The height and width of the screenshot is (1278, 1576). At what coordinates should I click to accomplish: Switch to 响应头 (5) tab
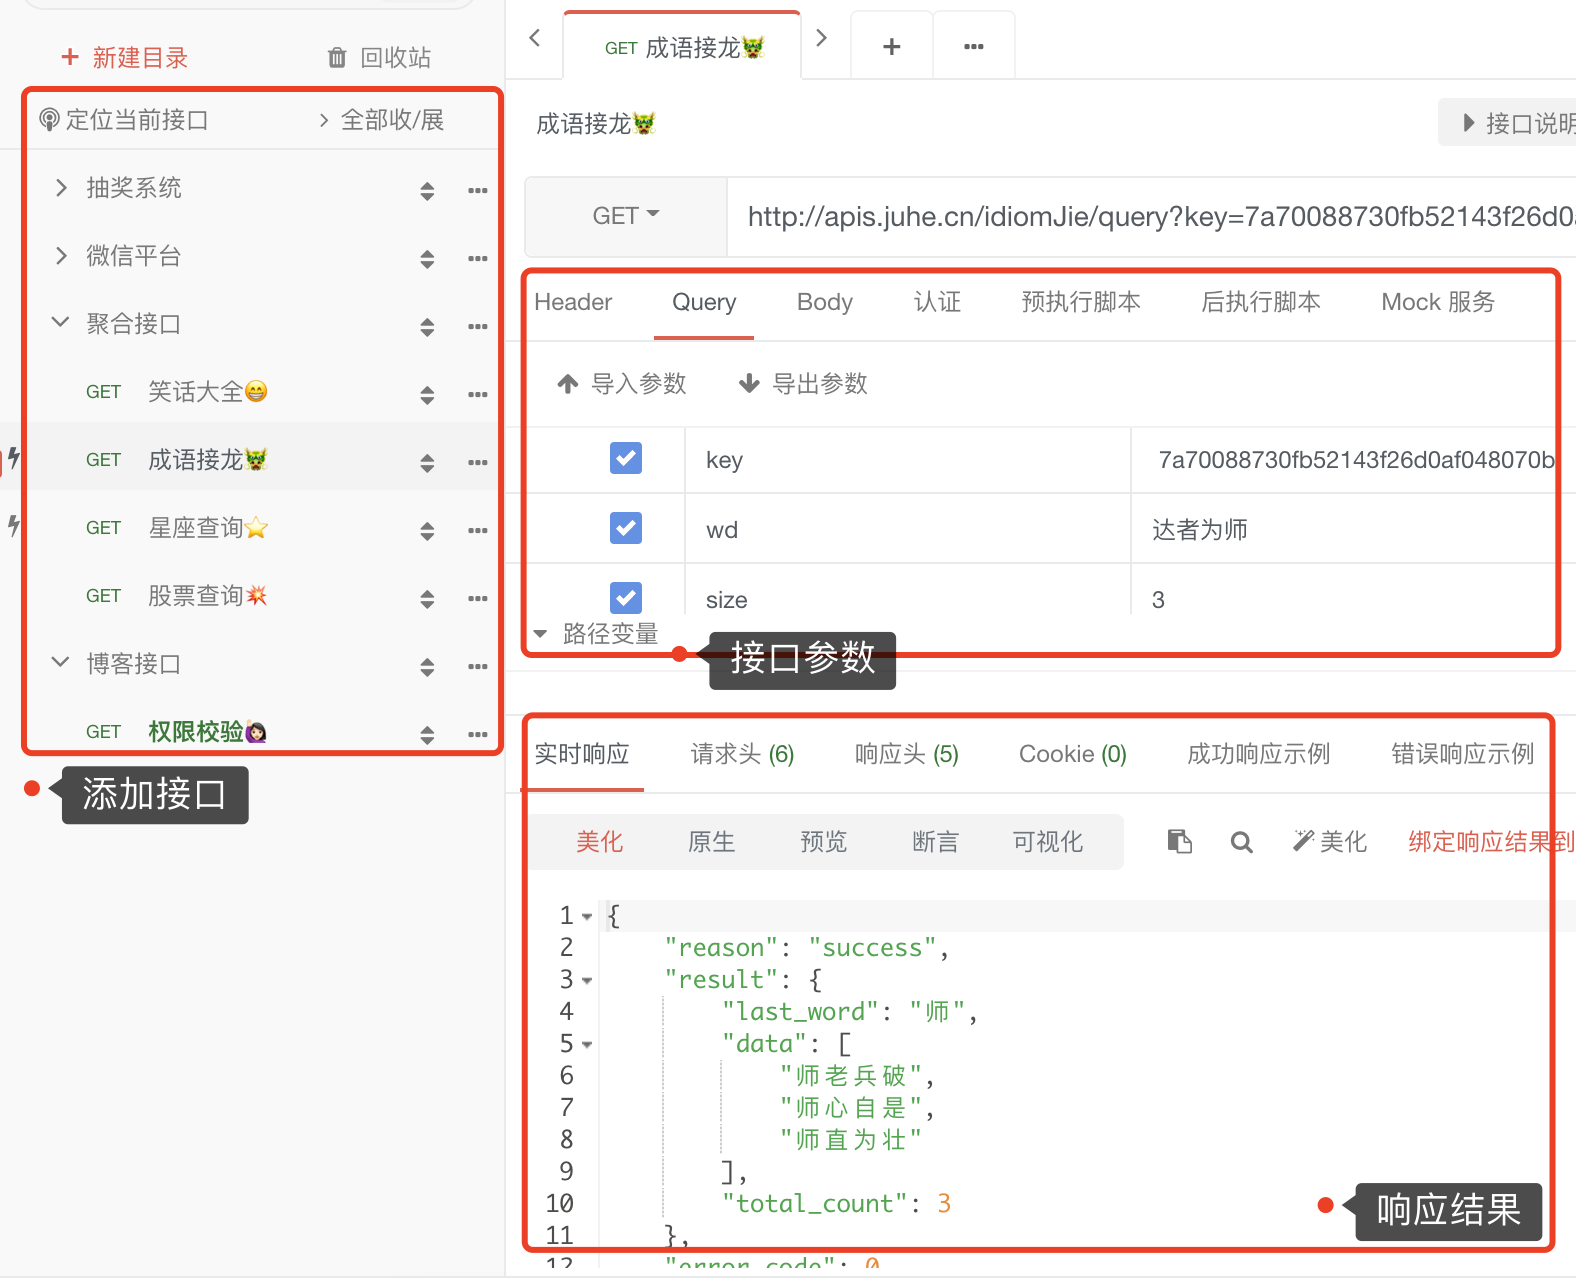pyautogui.click(x=906, y=754)
